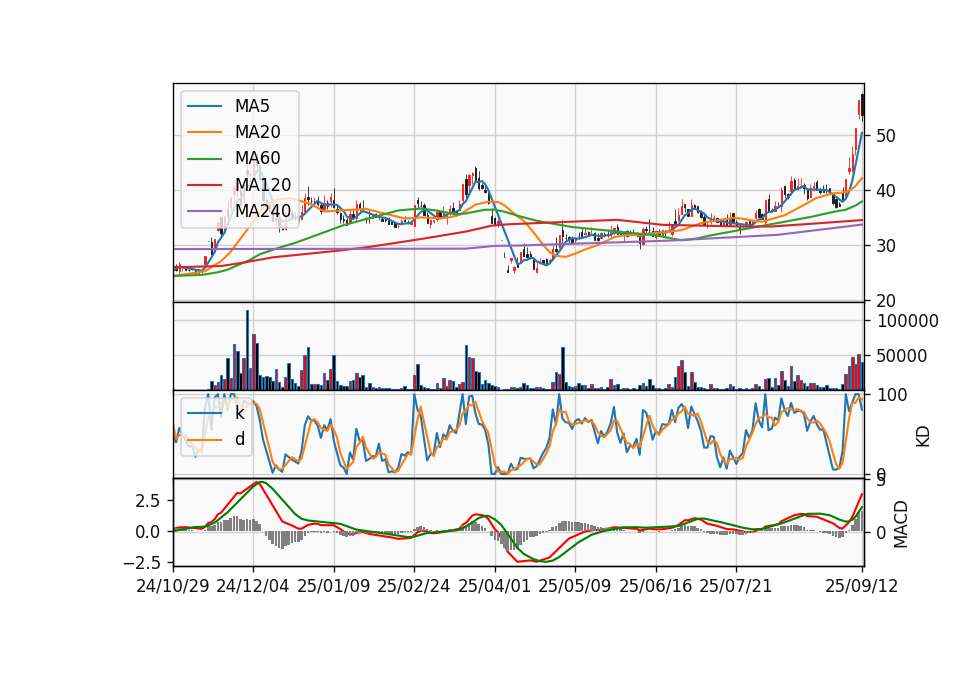Click the tallest volume bar near 24/12/04
This screenshot has height=690, width=960.
pos(247,350)
